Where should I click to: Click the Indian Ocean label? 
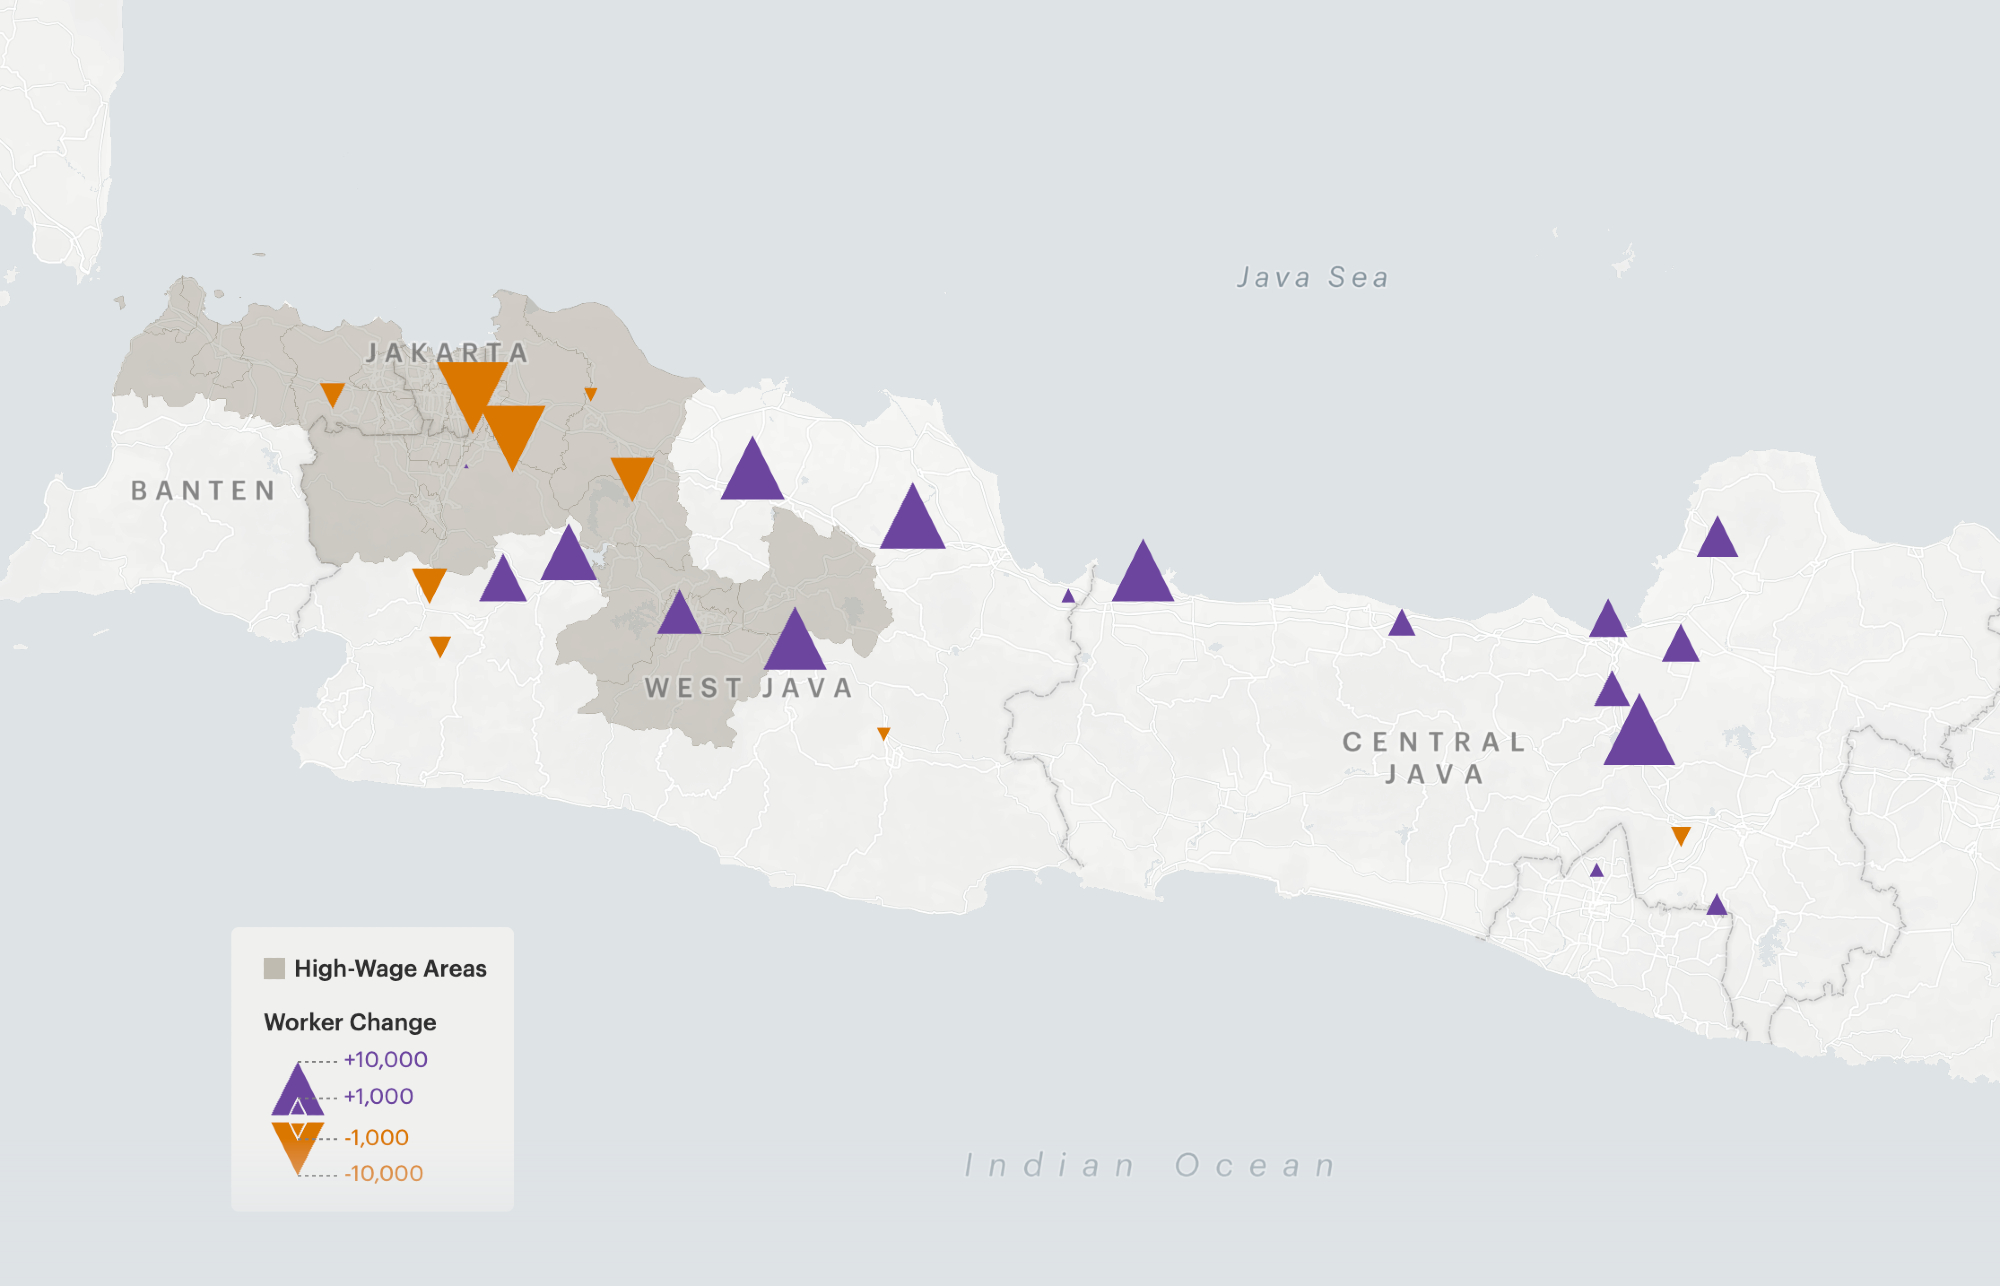point(1150,1165)
